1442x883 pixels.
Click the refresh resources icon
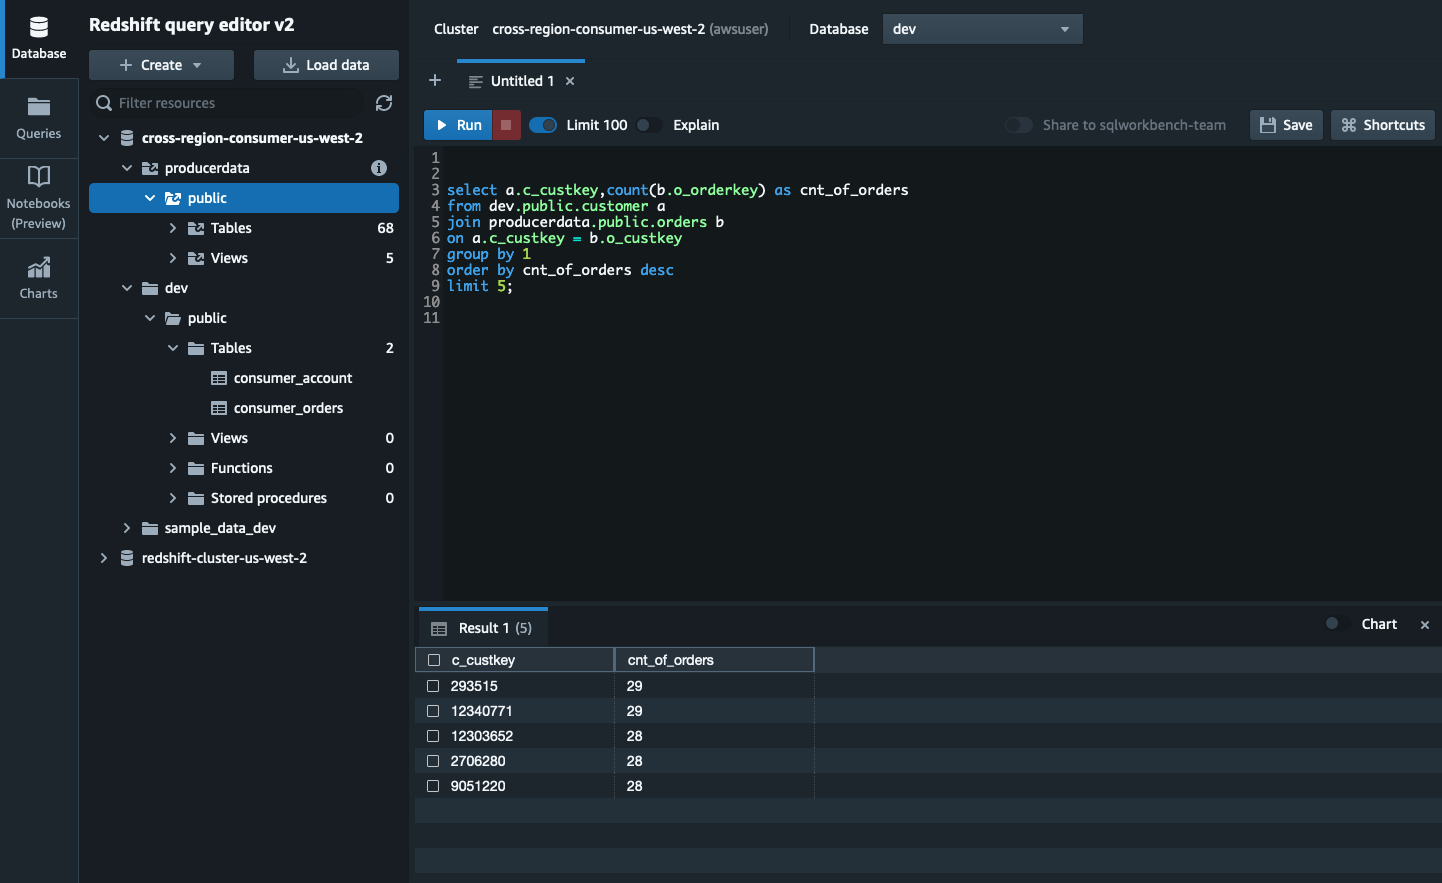[384, 103]
